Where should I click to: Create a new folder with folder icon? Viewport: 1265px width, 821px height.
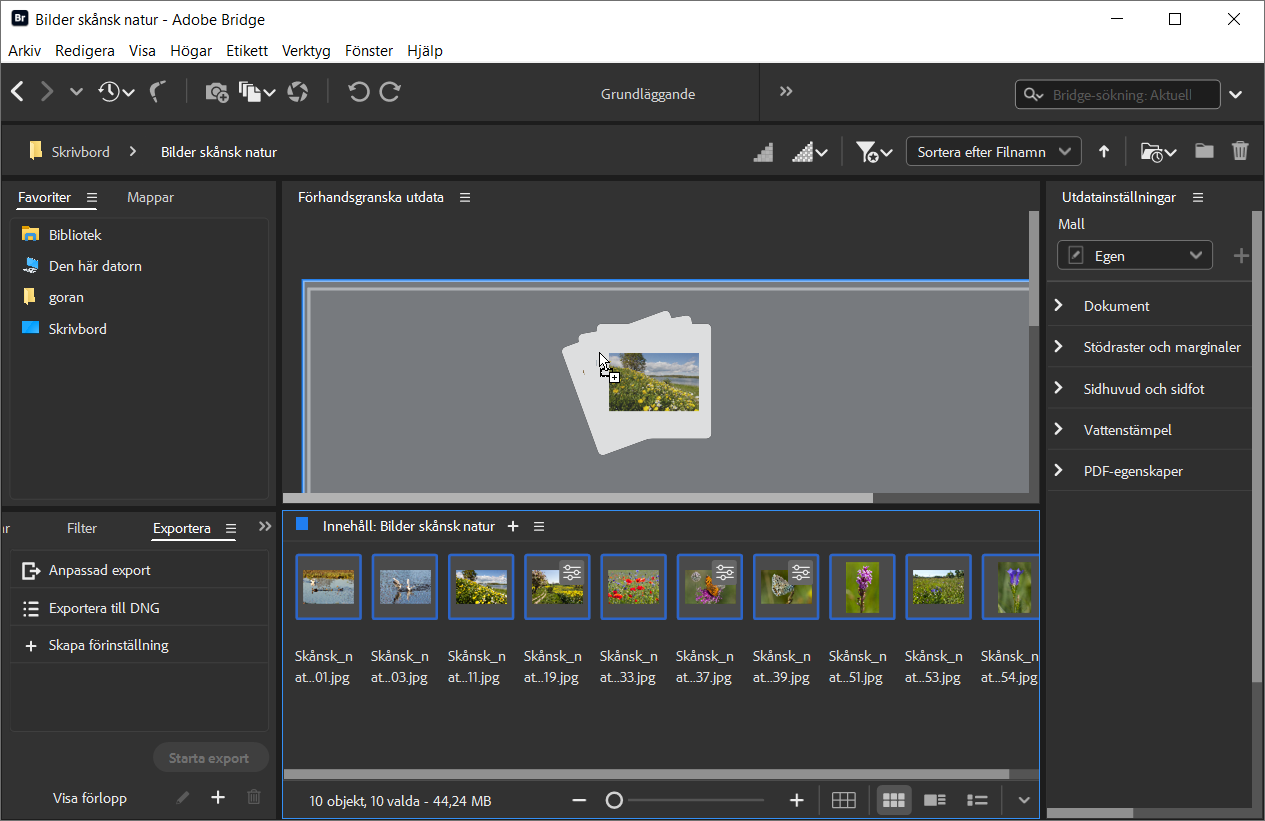click(x=1204, y=152)
